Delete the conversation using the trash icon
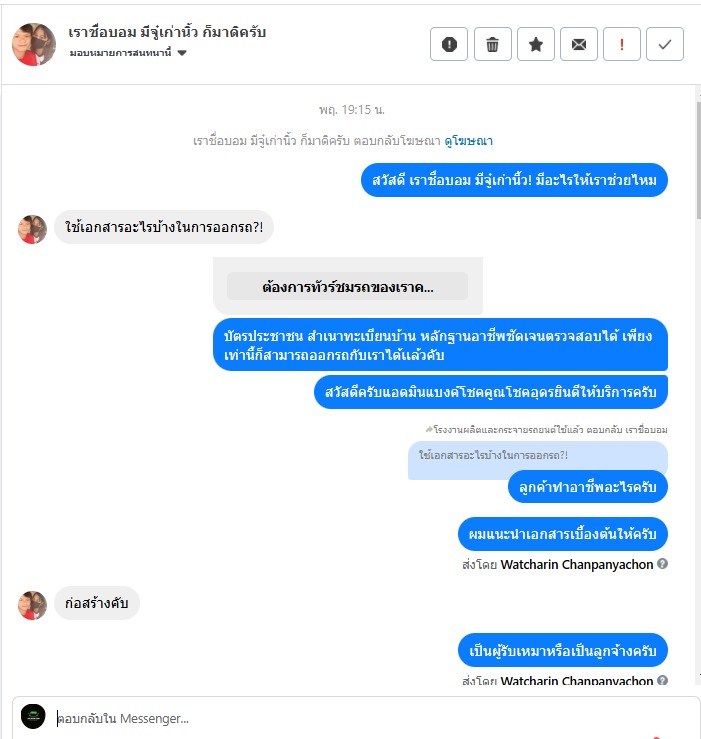The height and width of the screenshot is (739, 701). click(493, 44)
